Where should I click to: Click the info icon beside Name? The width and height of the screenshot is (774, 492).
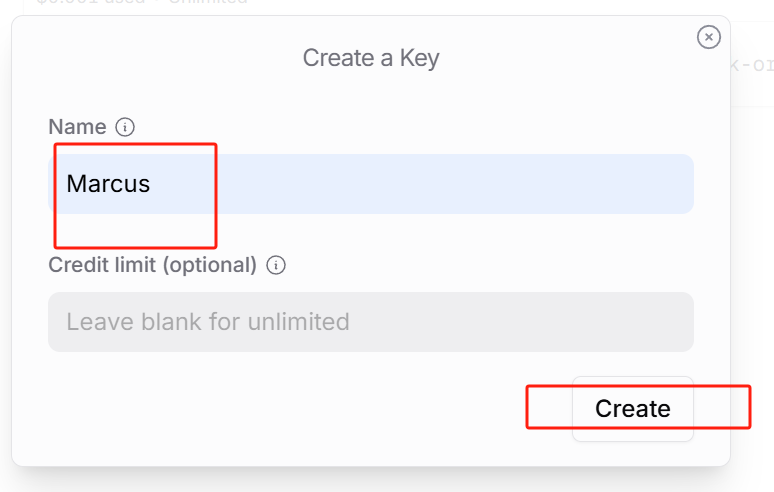125,127
